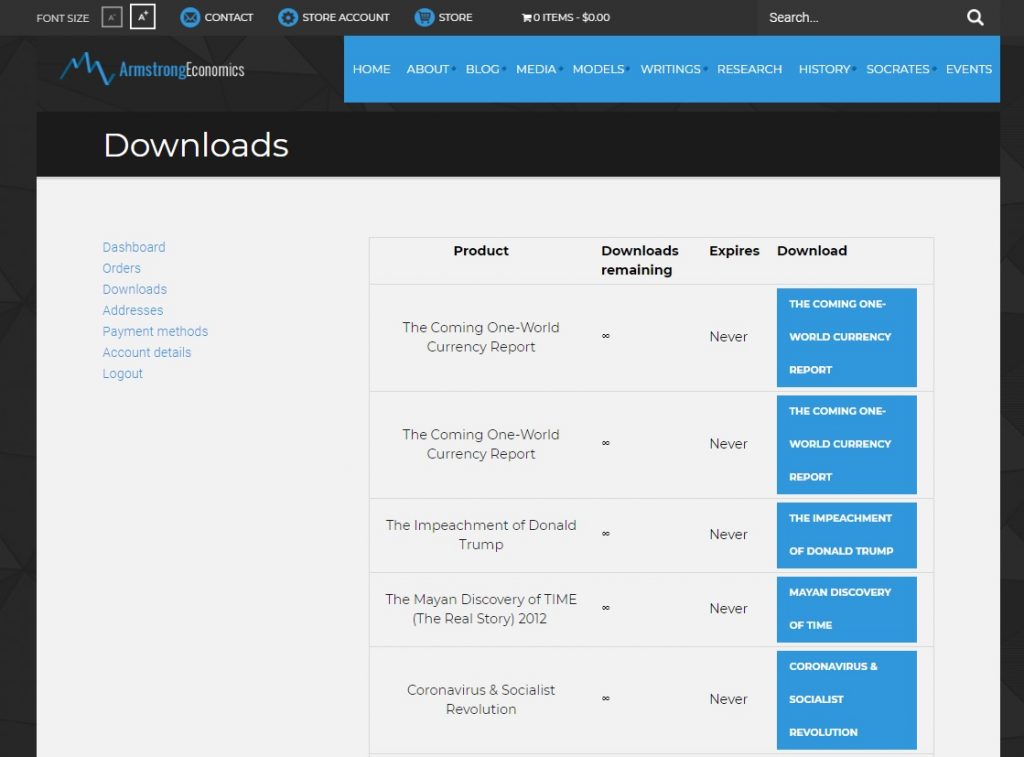Click 'Coronavirus & Socialist Revolution' product name
Screen dimensions: 1024x757
click(481, 699)
